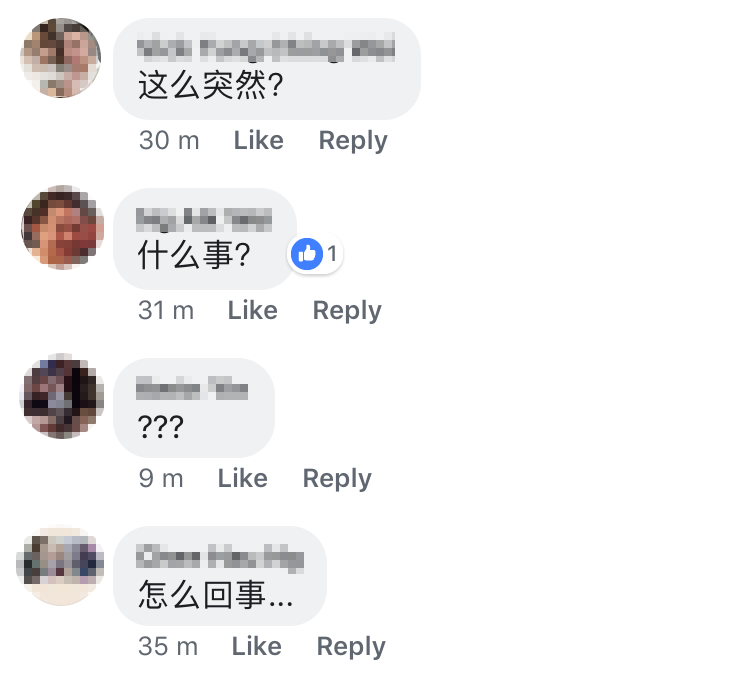Reply to the comment "什么事?"

pyautogui.click(x=347, y=311)
